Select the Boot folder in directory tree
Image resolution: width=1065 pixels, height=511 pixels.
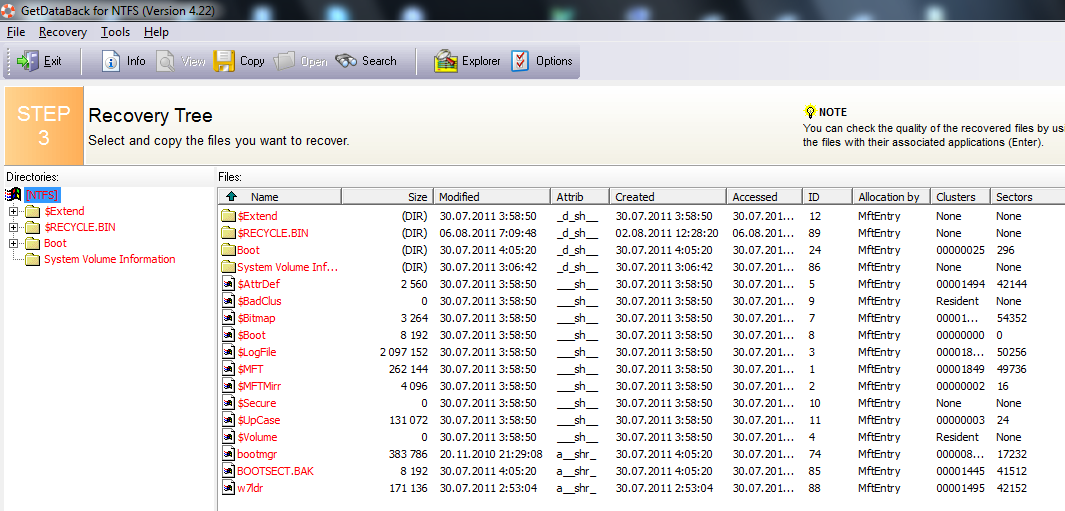(x=55, y=243)
